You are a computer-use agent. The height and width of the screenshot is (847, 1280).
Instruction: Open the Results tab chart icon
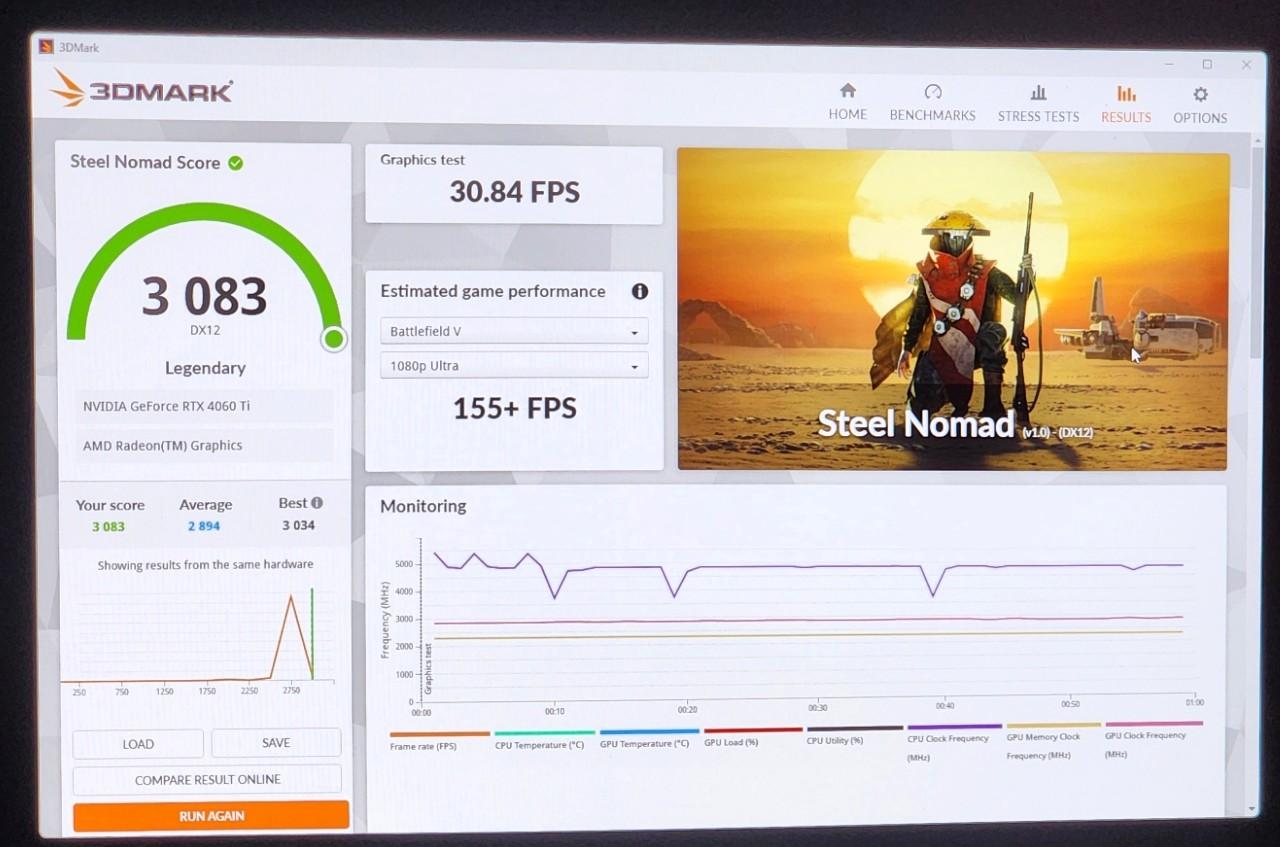(x=1126, y=93)
